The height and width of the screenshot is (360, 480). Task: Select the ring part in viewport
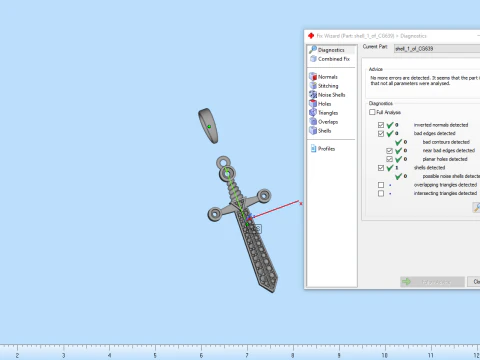pos(208,126)
